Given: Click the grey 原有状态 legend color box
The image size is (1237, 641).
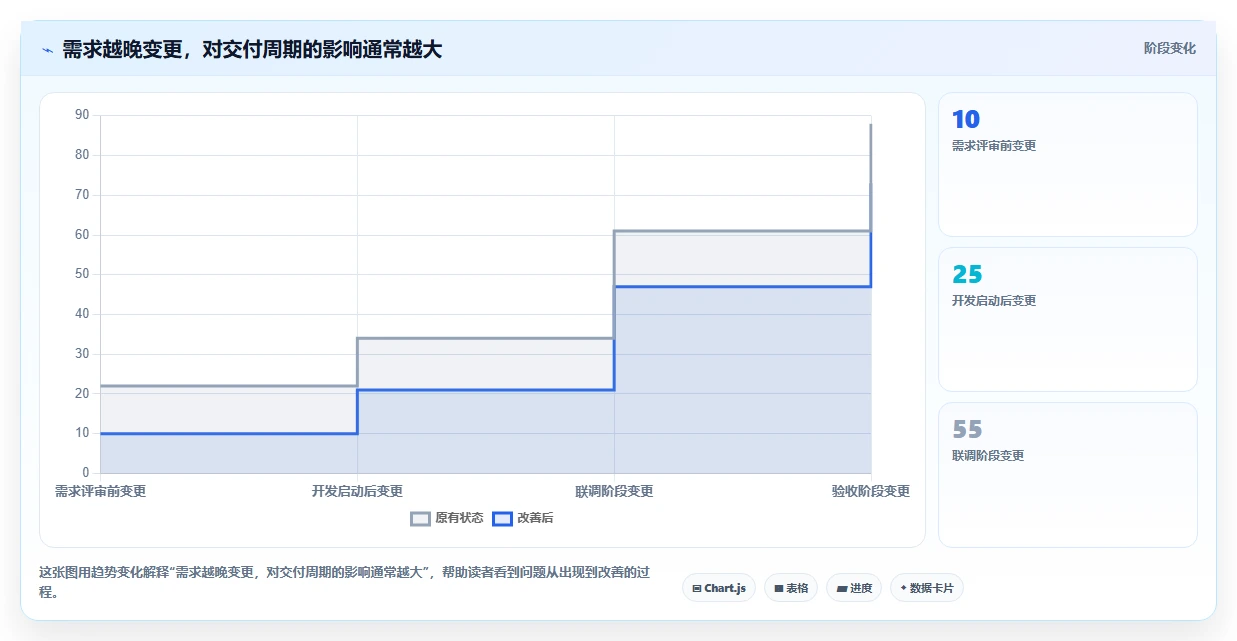Looking at the screenshot, I should click(x=421, y=518).
